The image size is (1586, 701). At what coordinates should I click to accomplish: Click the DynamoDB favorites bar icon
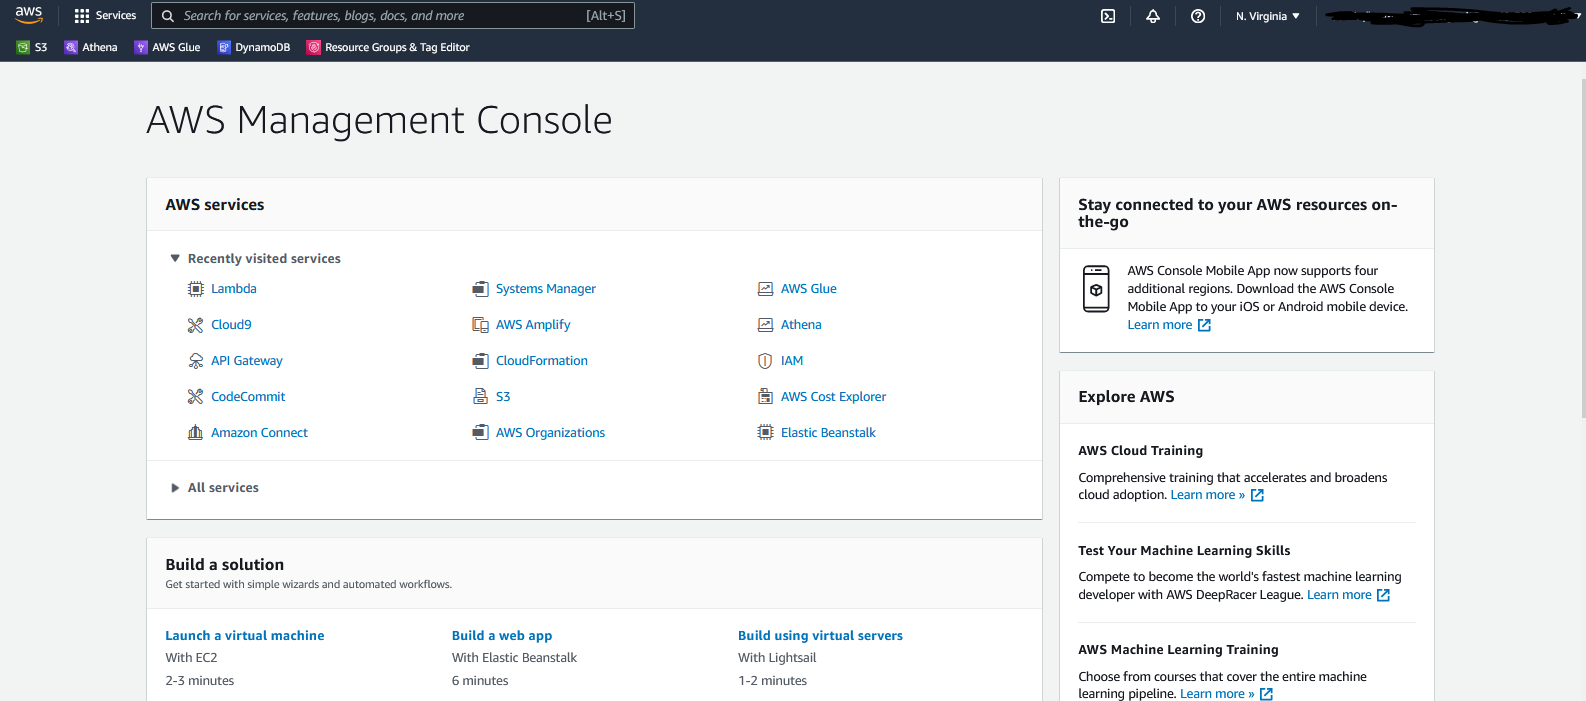[x=224, y=47]
